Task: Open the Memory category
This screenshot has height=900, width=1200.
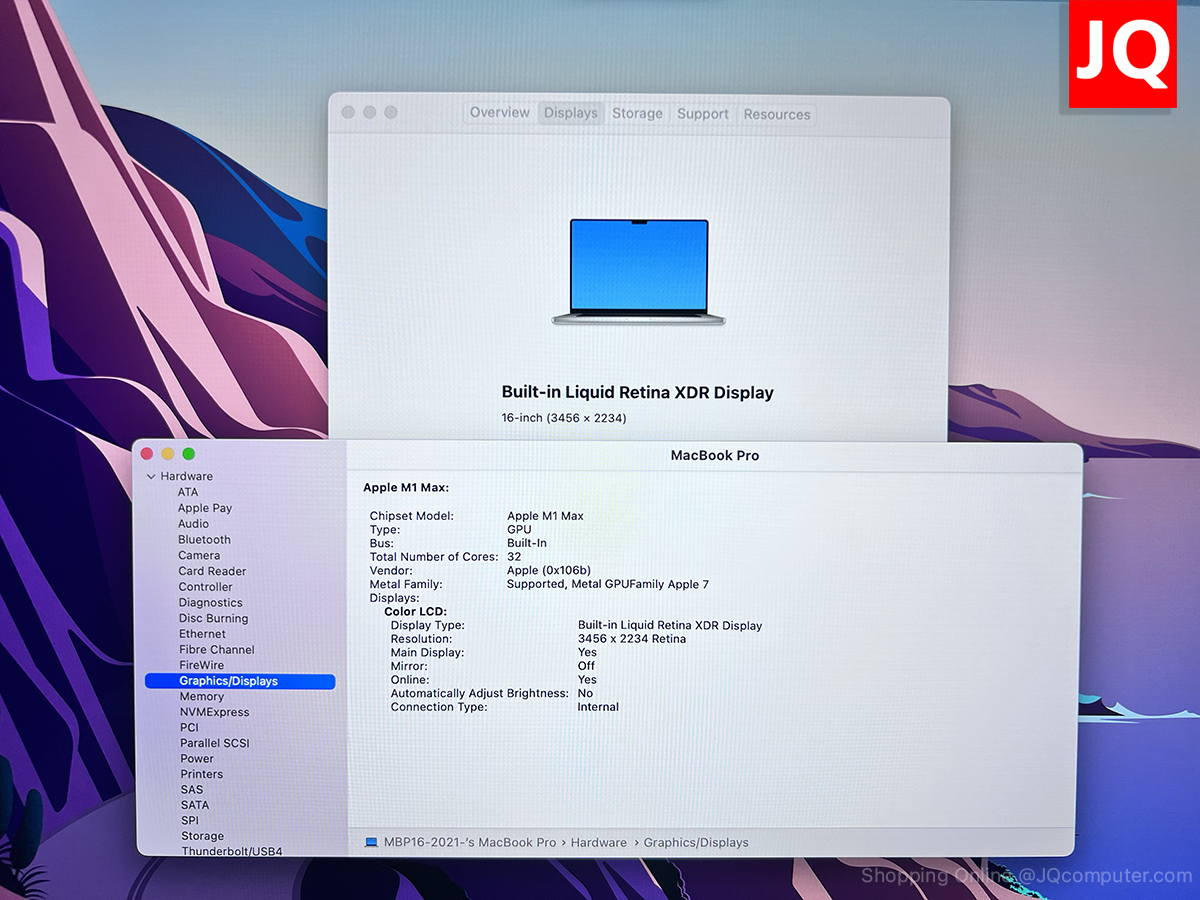Action: [x=202, y=697]
